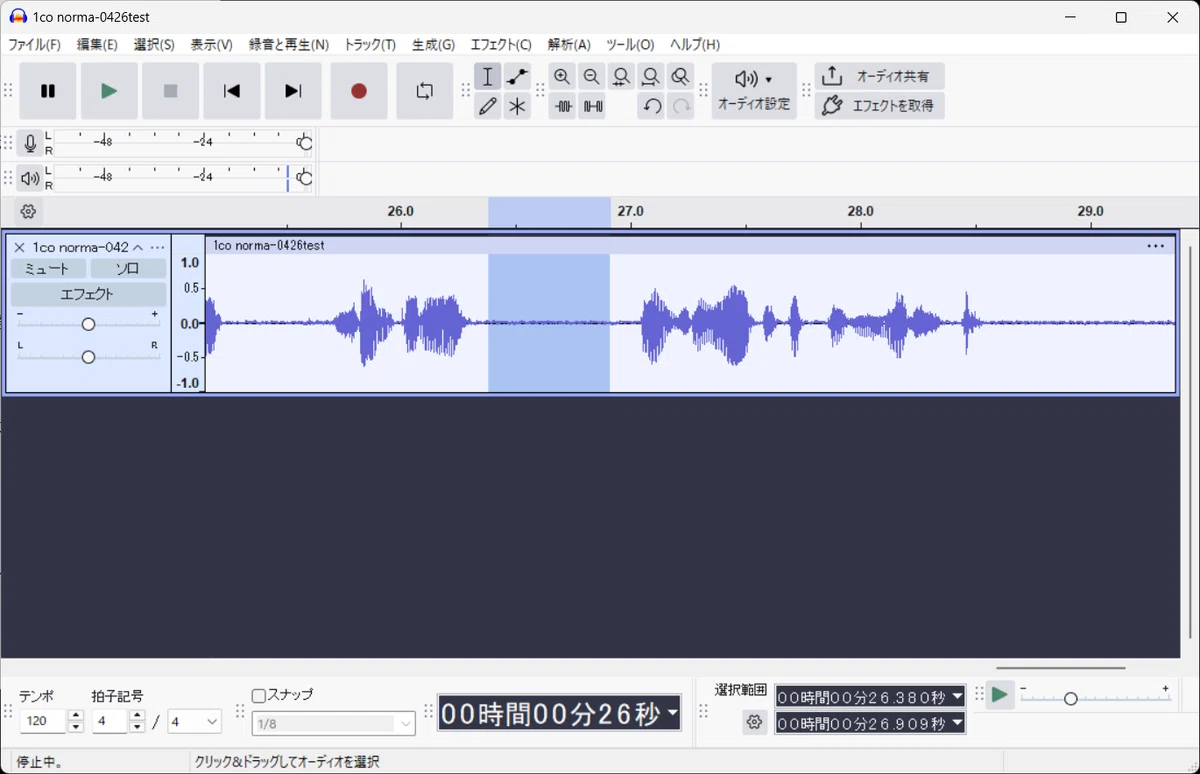
Task: Click the track gain slider knob
Action: click(x=88, y=324)
